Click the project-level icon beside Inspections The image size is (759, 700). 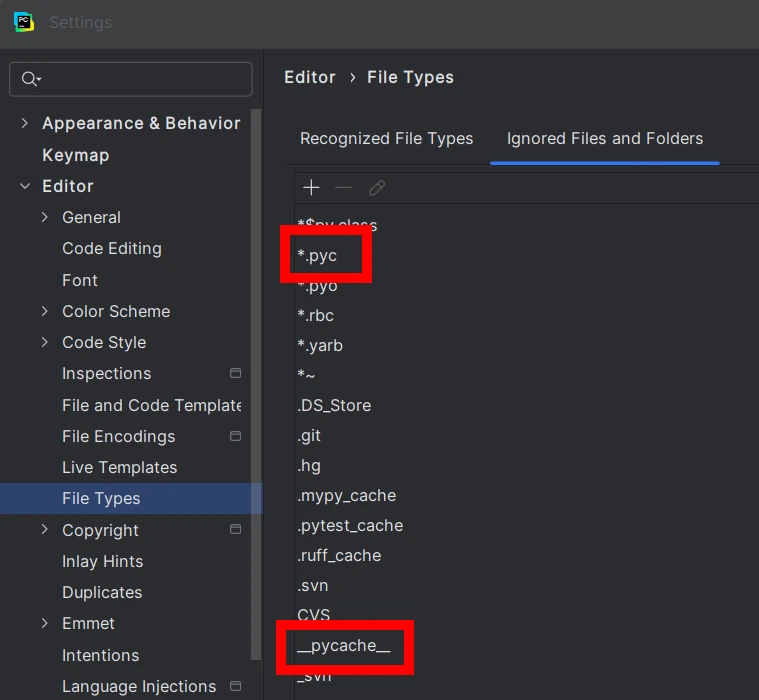pos(236,373)
